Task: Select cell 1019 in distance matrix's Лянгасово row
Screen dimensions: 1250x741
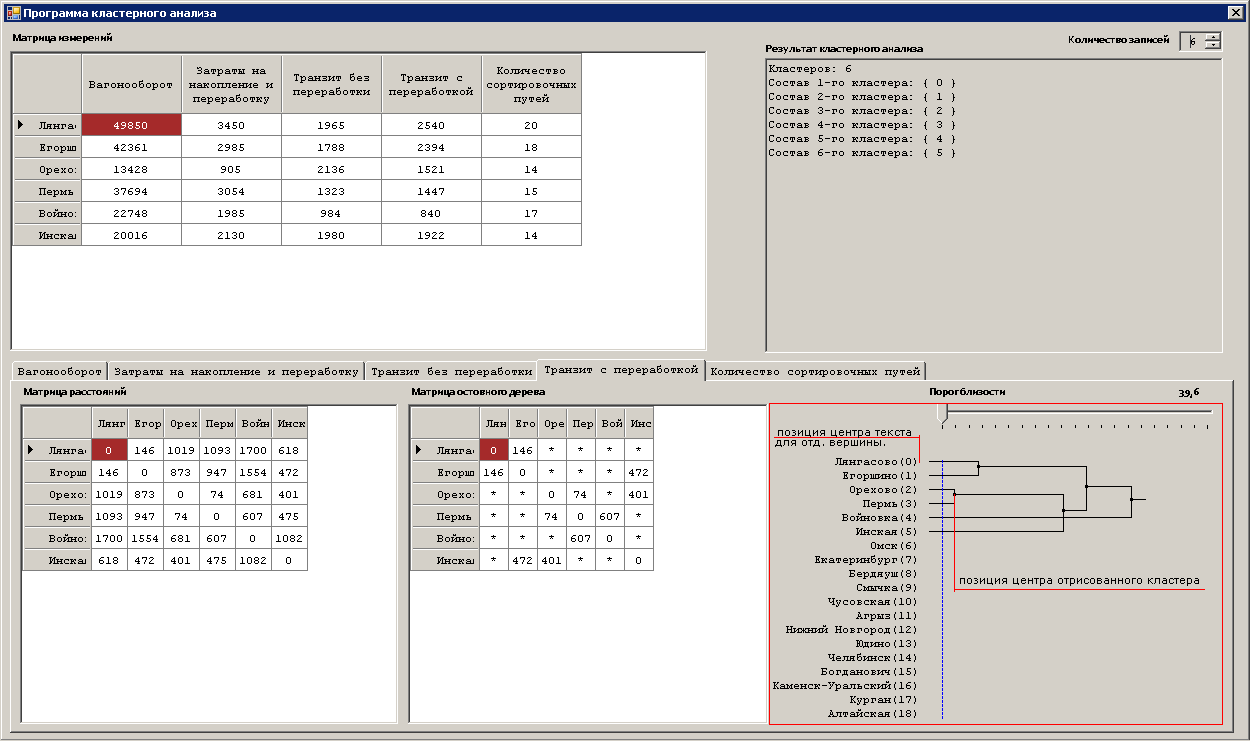Action: [181, 451]
